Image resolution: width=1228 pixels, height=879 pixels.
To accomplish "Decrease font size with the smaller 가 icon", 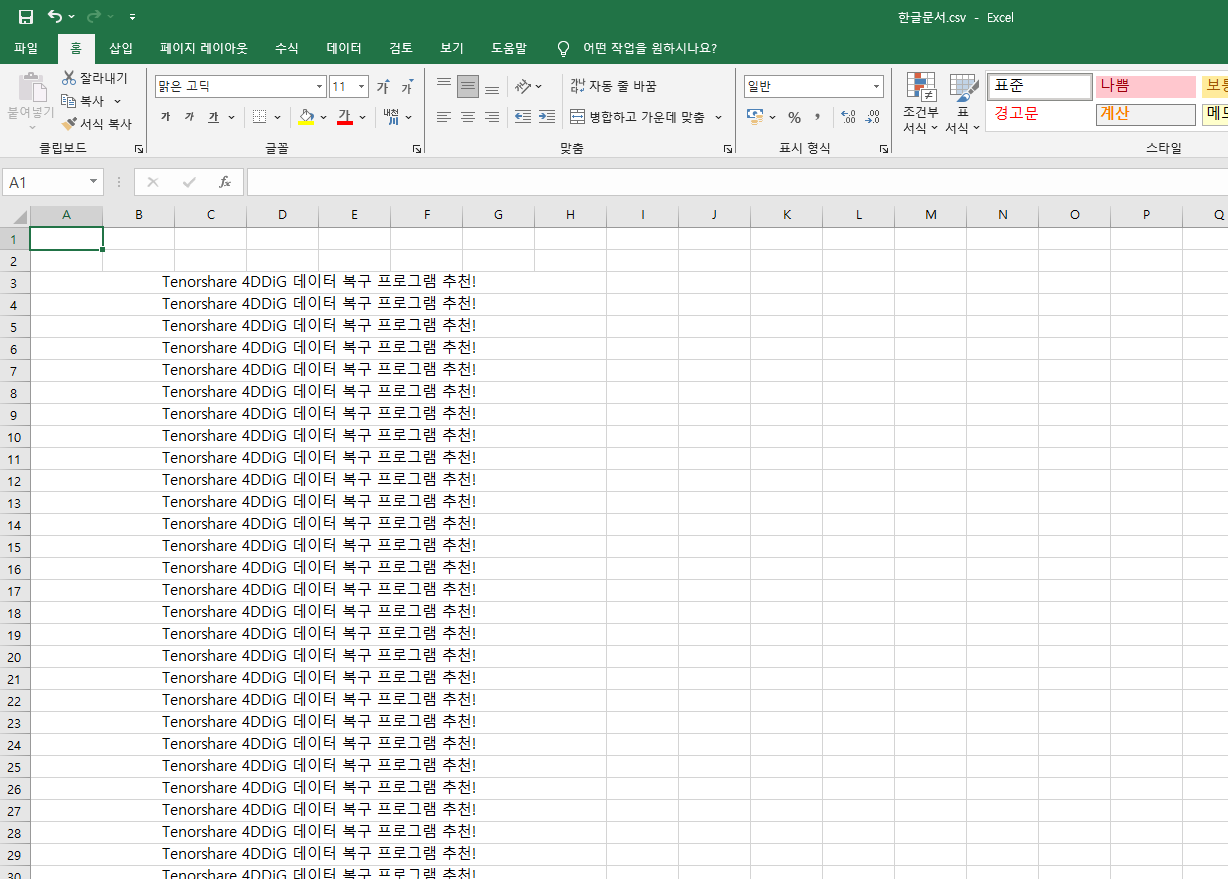I will point(407,87).
